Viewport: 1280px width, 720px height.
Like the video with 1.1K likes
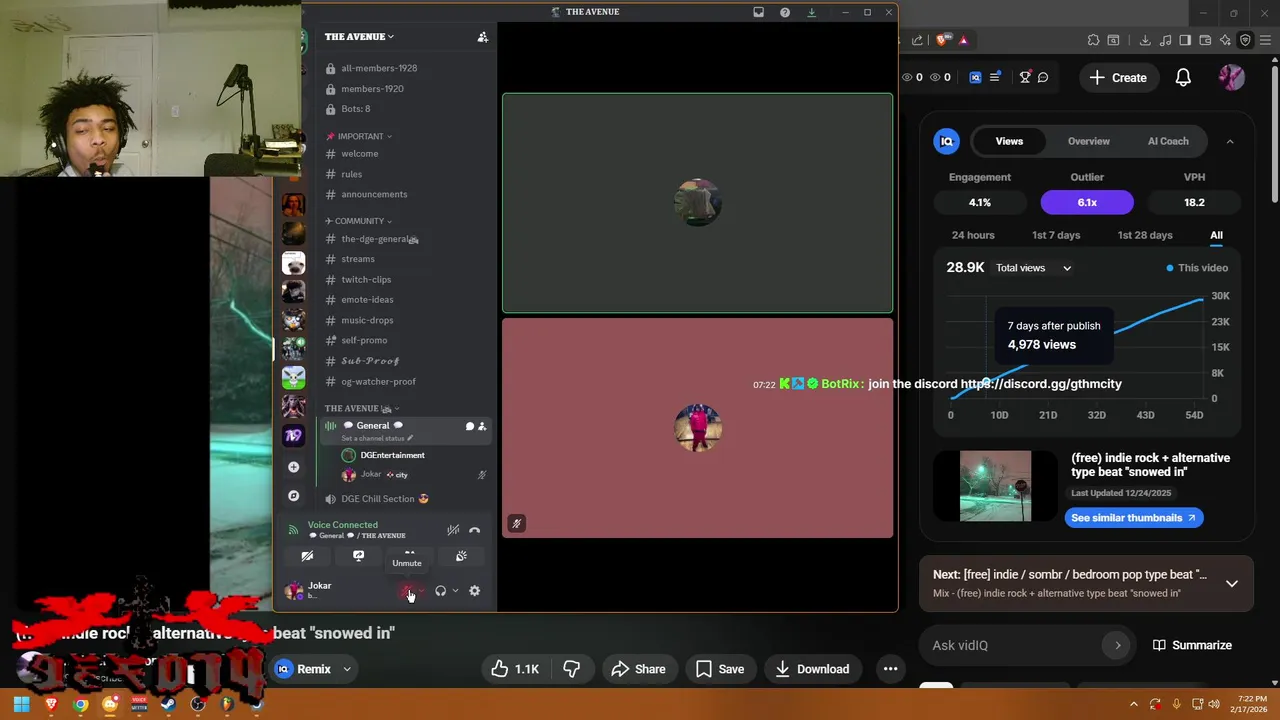click(515, 669)
